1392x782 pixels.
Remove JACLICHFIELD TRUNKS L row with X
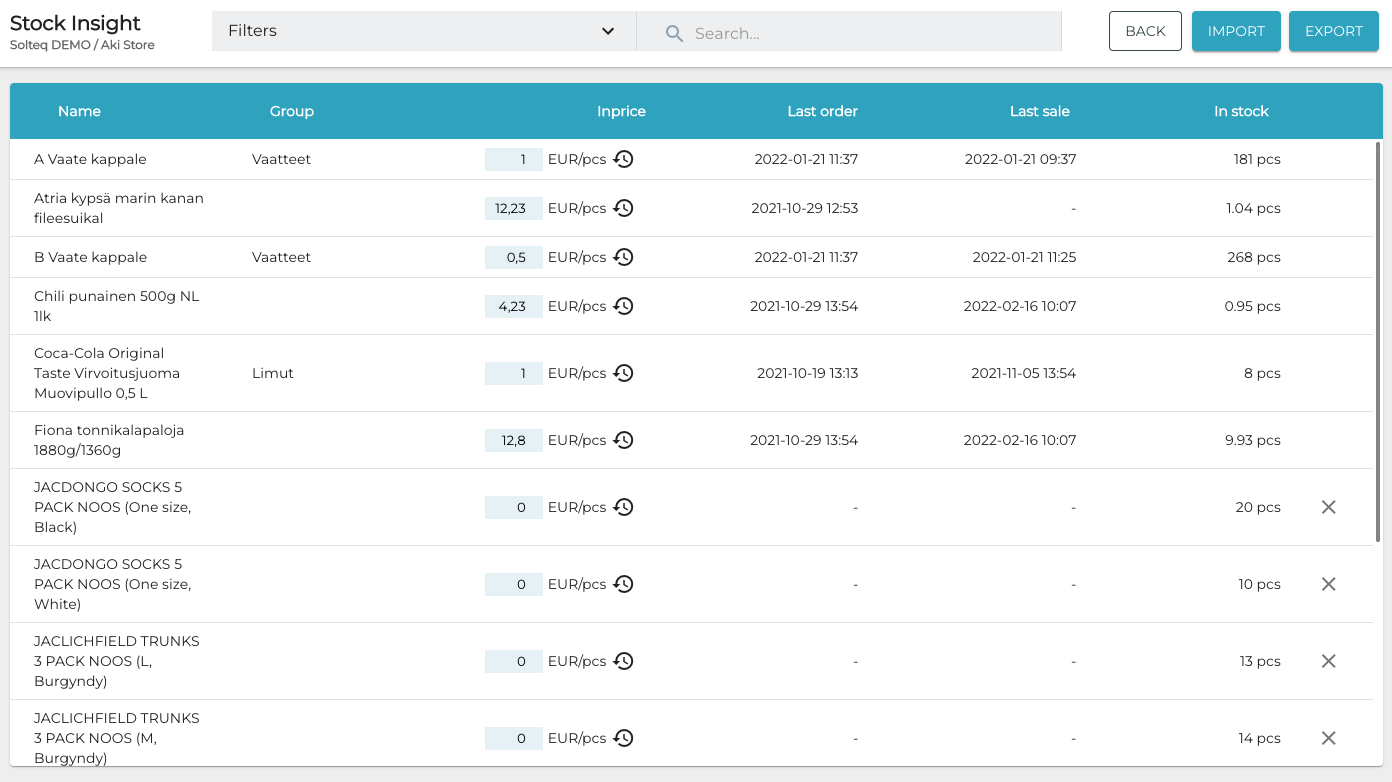[1328, 661]
